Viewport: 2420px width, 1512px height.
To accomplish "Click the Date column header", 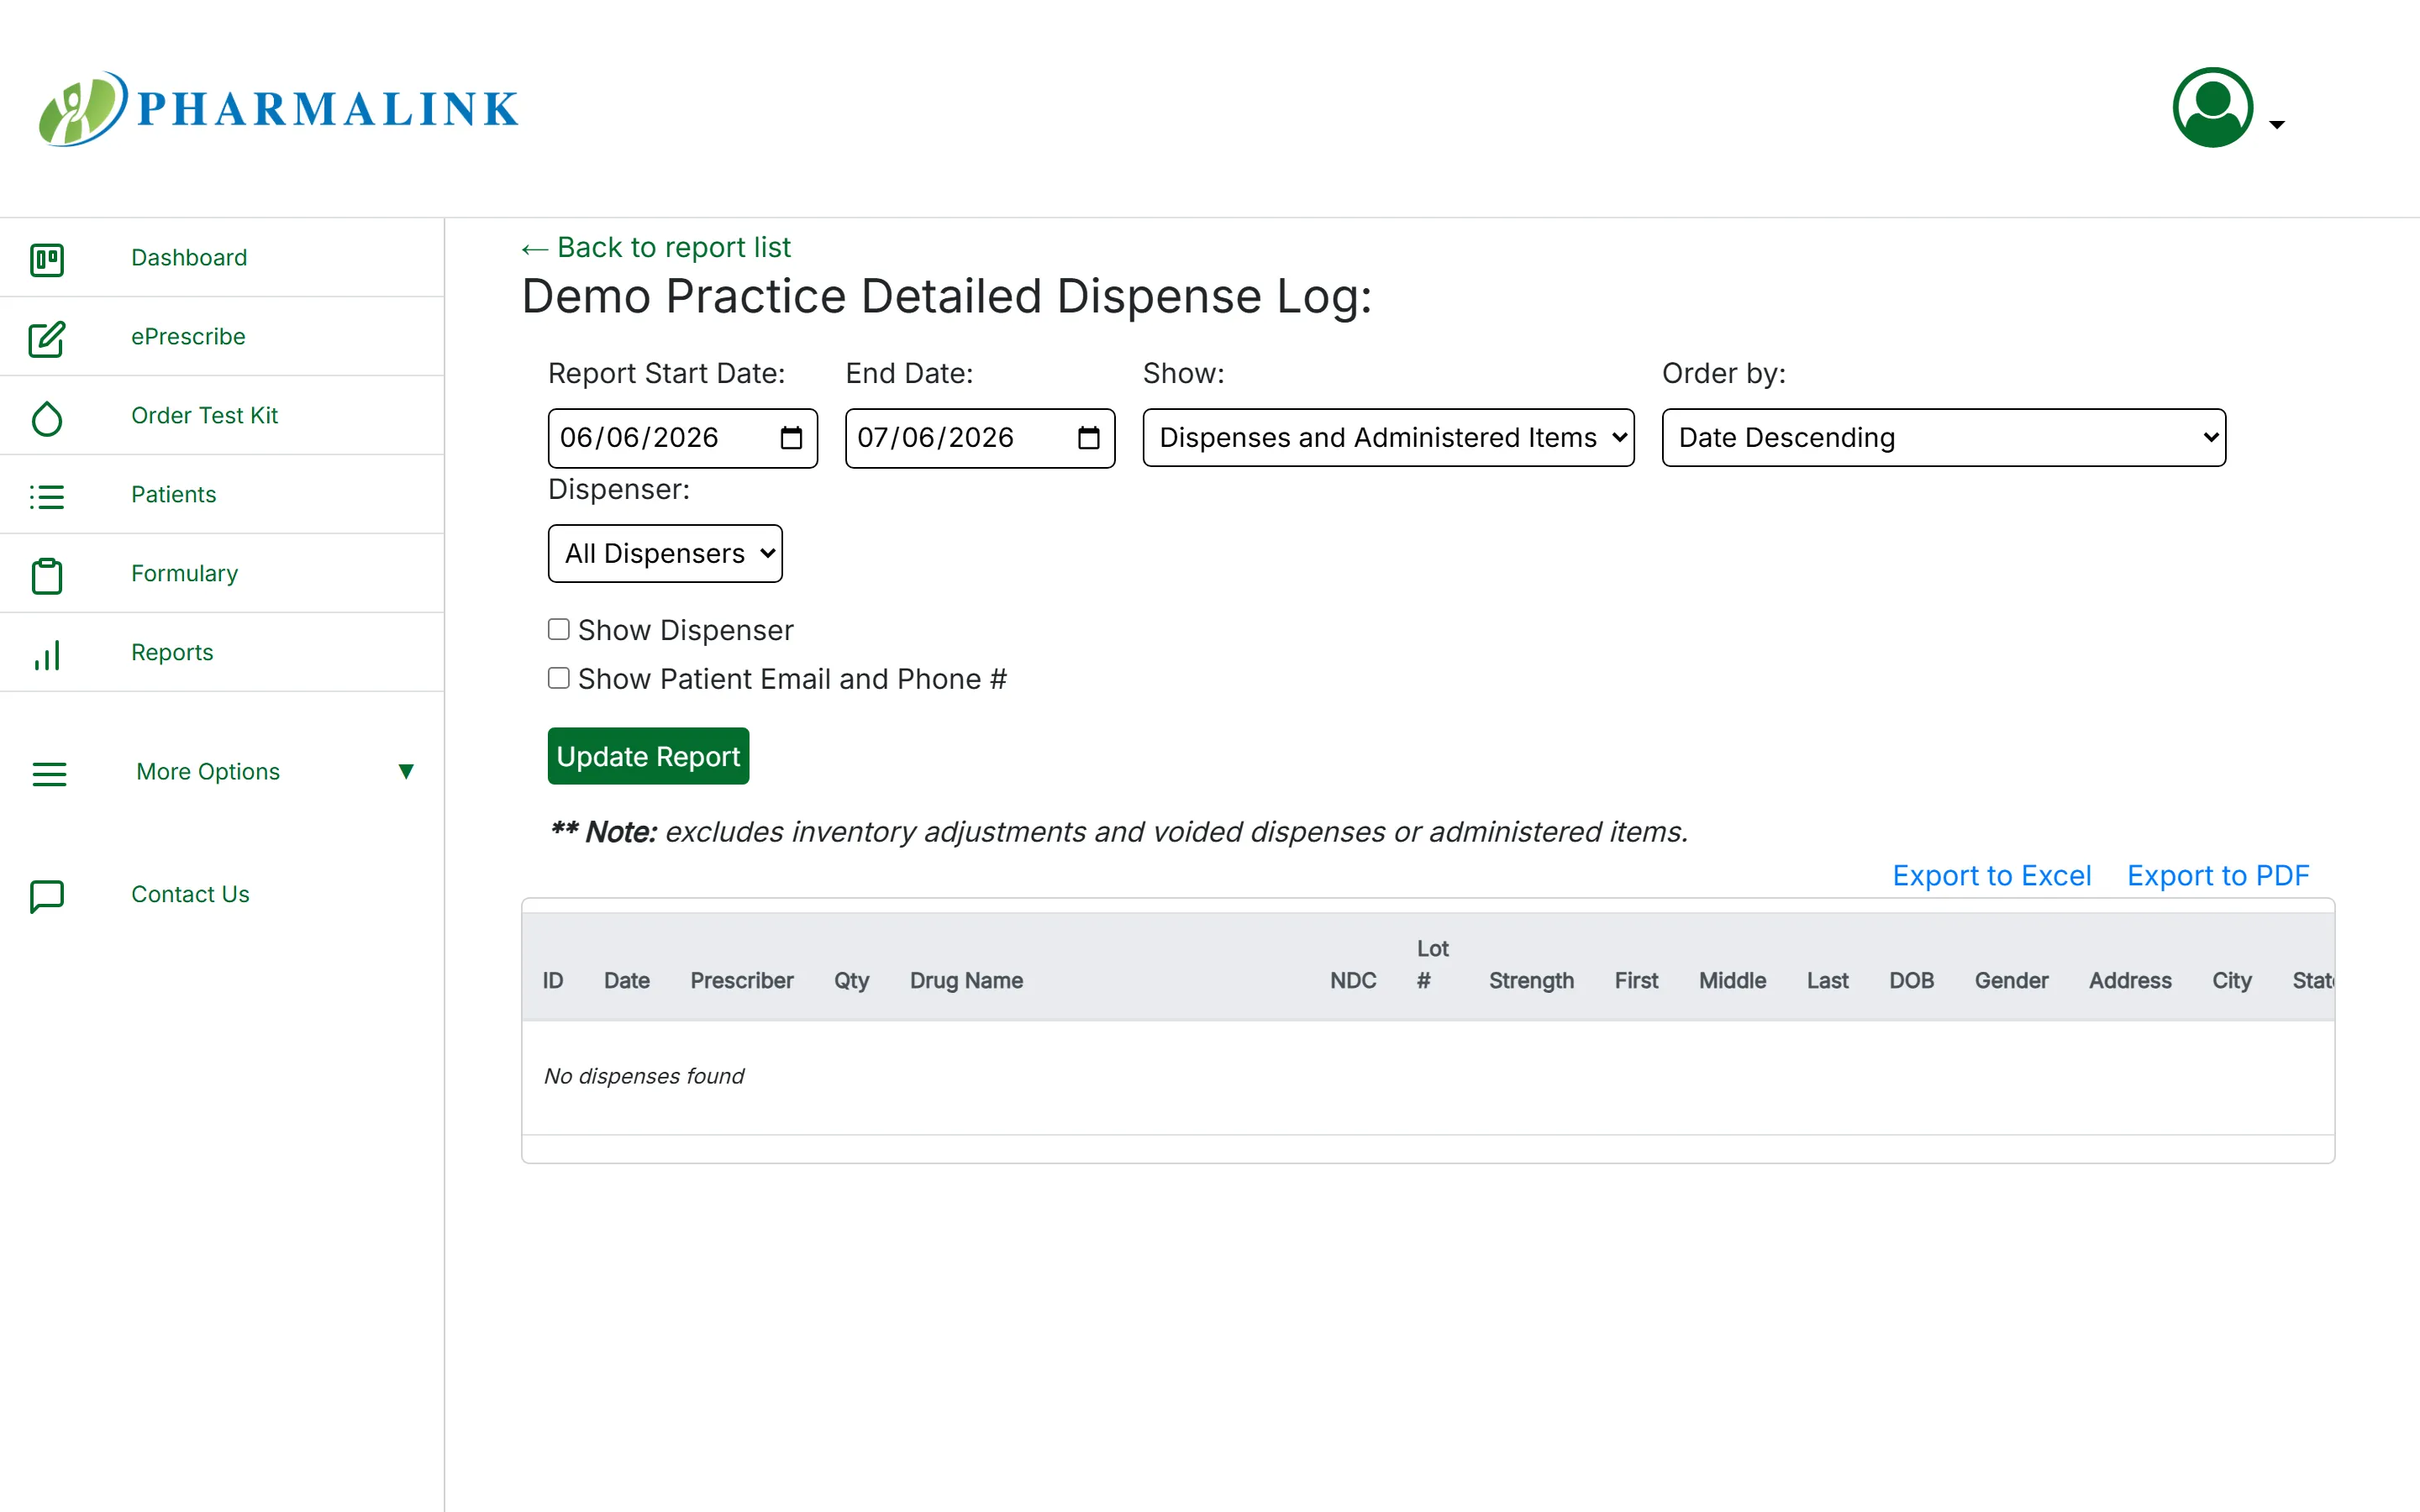I will pyautogui.click(x=627, y=981).
